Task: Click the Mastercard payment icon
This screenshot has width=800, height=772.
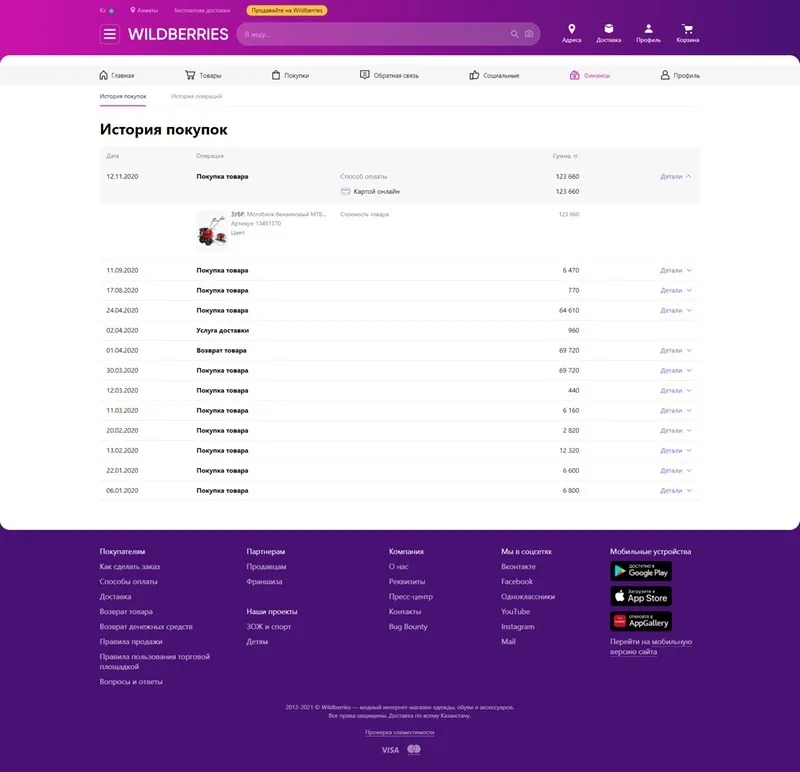Action: (x=414, y=749)
